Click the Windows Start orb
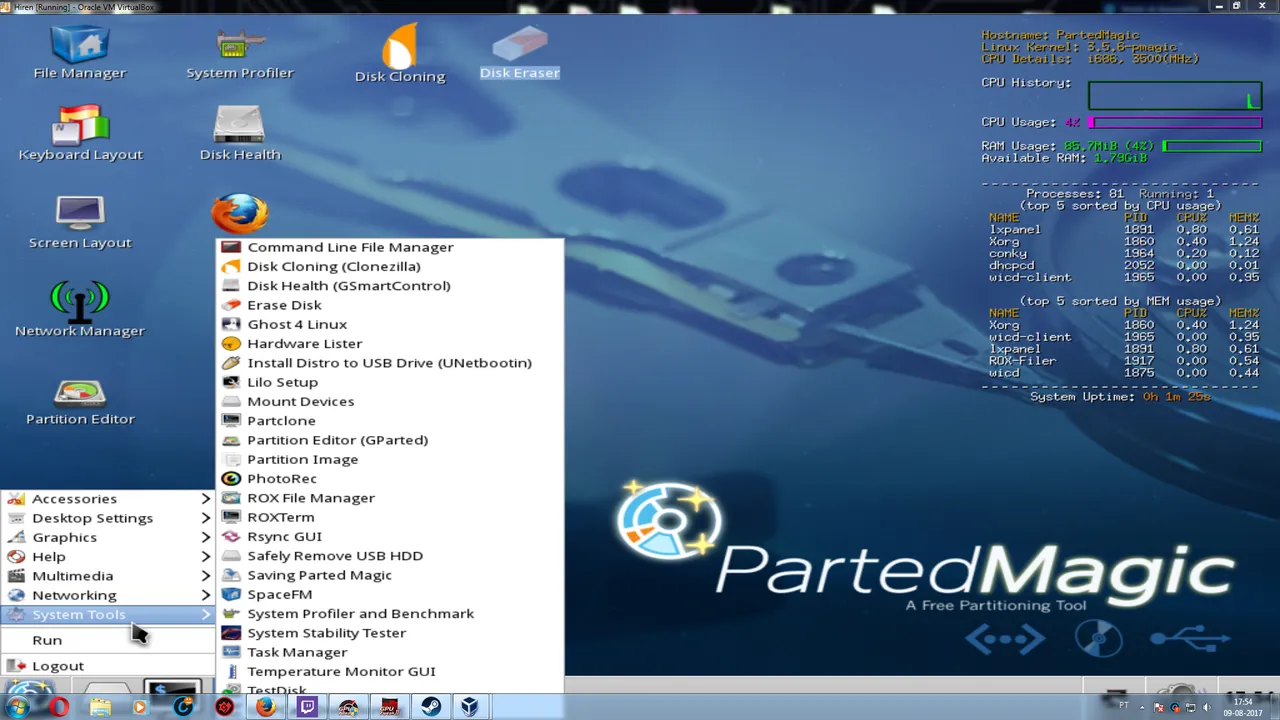The width and height of the screenshot is (1280, 720). click(x=17, y=707)
